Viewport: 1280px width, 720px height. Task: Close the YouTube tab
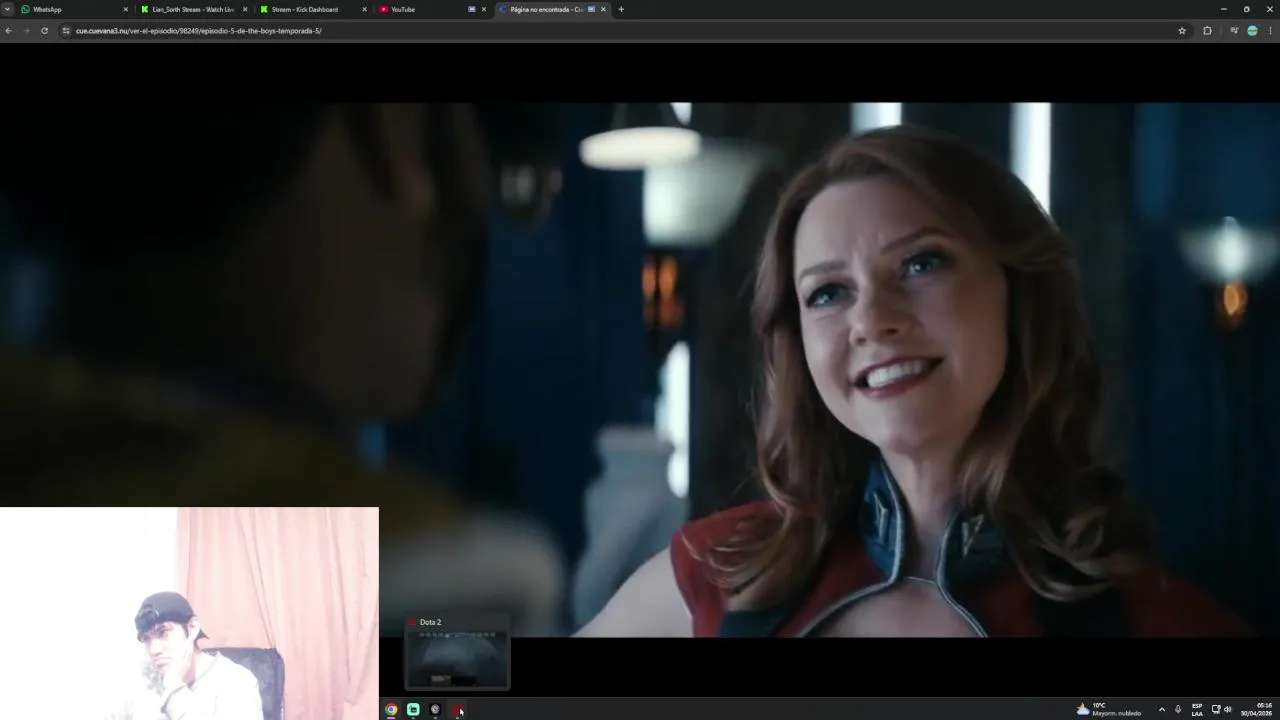click(x=484, y=9)
